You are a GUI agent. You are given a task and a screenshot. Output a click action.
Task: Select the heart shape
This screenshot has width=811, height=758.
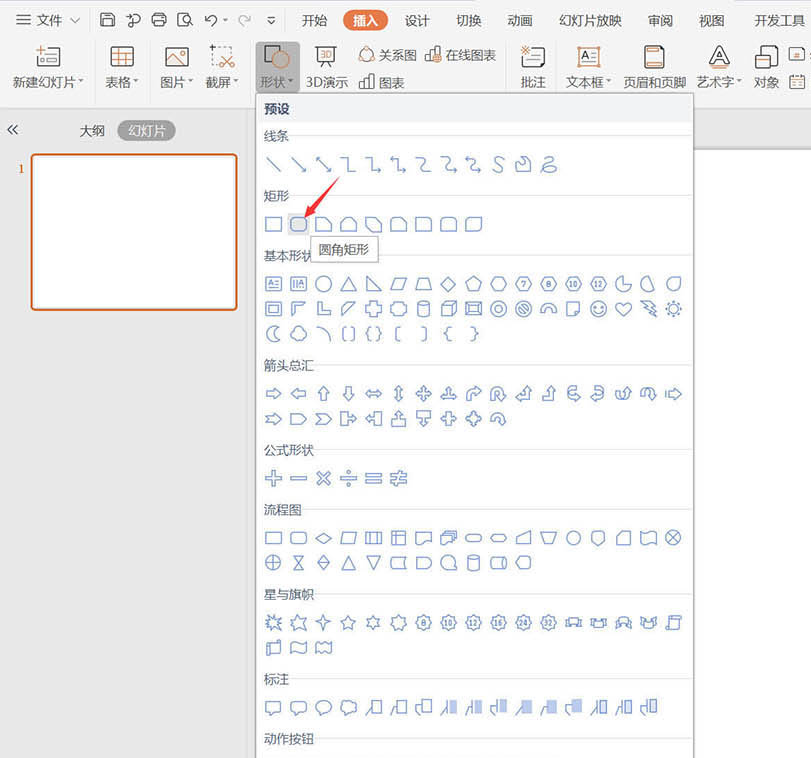click(x=623, y=309)
